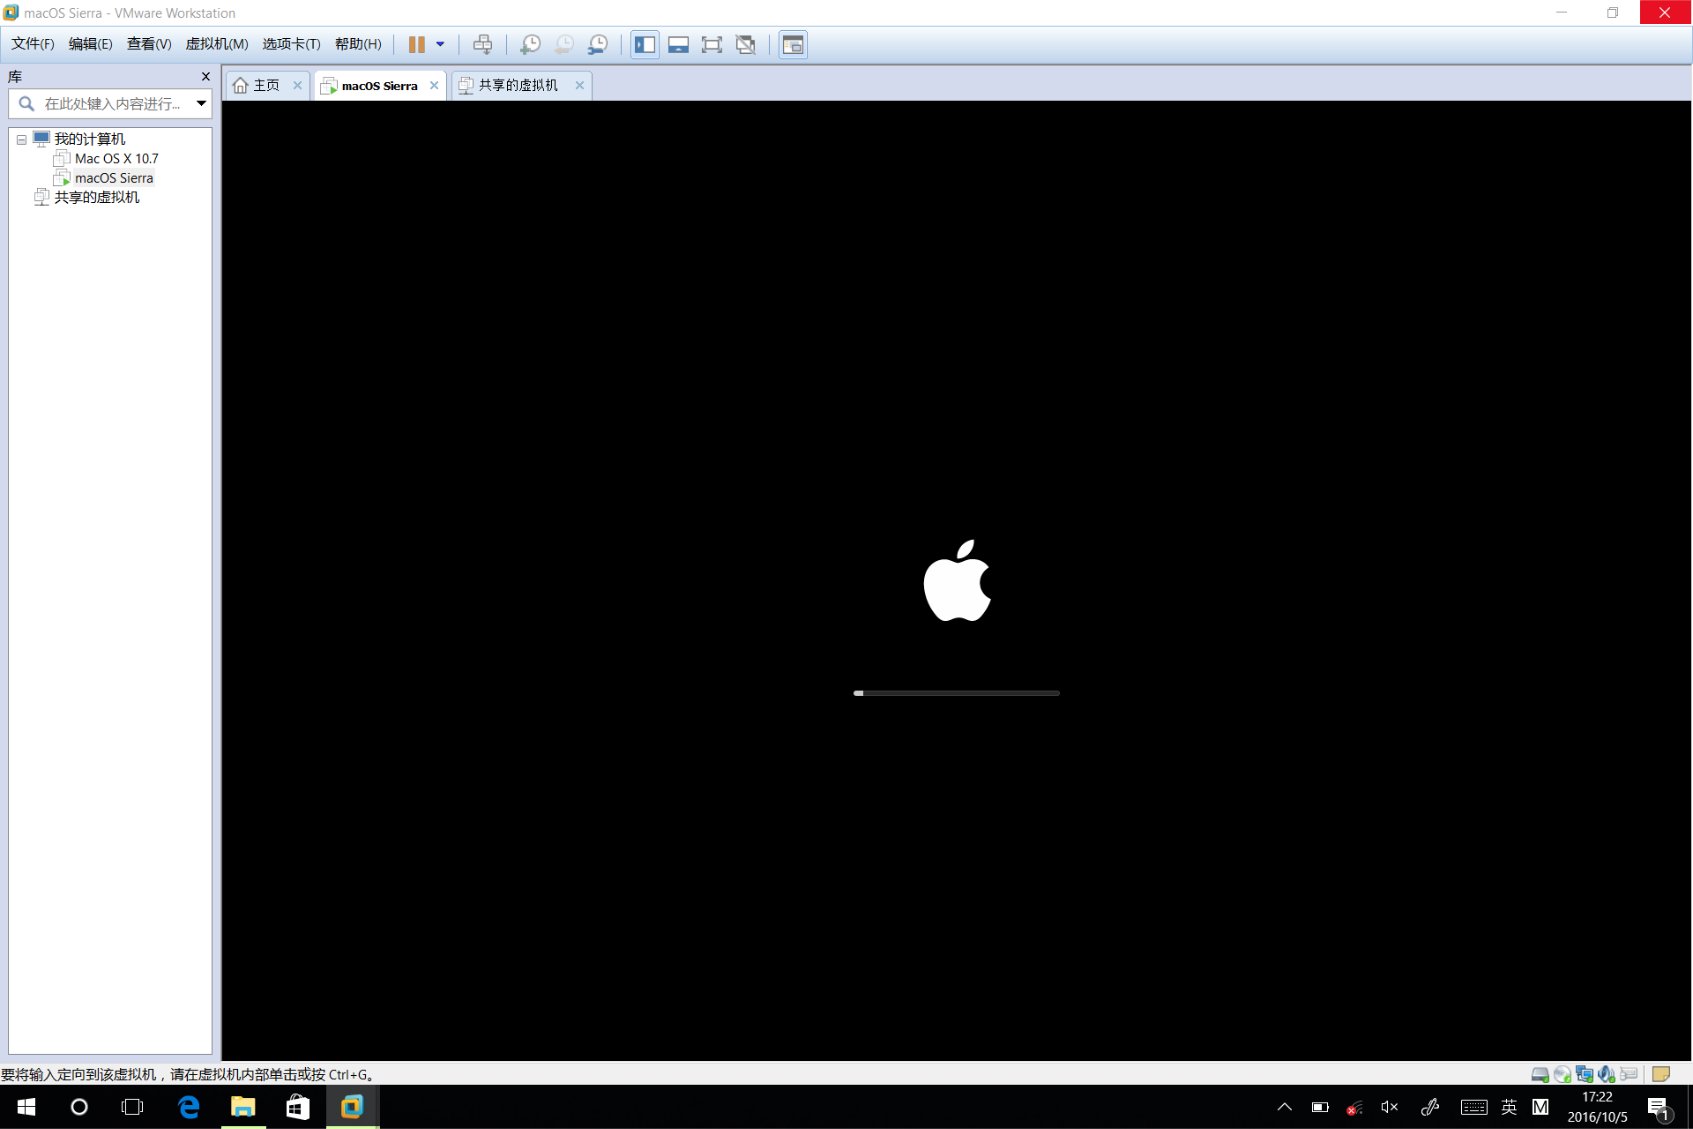This screenshot has height=1129, width=1693.
Task: Send Ctrl+Alt+Del to the virtual machine
Action: (x=482, y=44)
